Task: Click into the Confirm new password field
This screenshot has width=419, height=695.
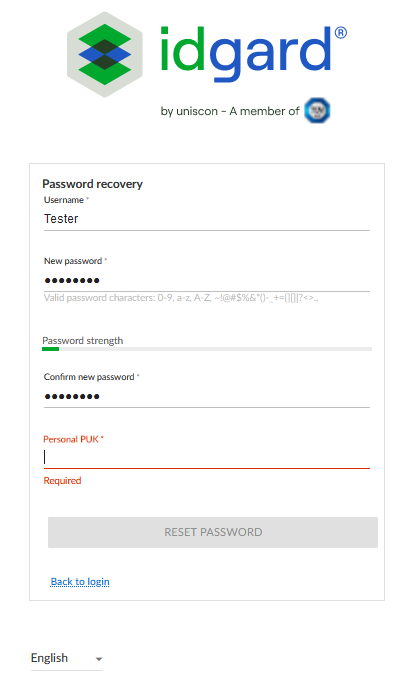Action: (207, 396)
